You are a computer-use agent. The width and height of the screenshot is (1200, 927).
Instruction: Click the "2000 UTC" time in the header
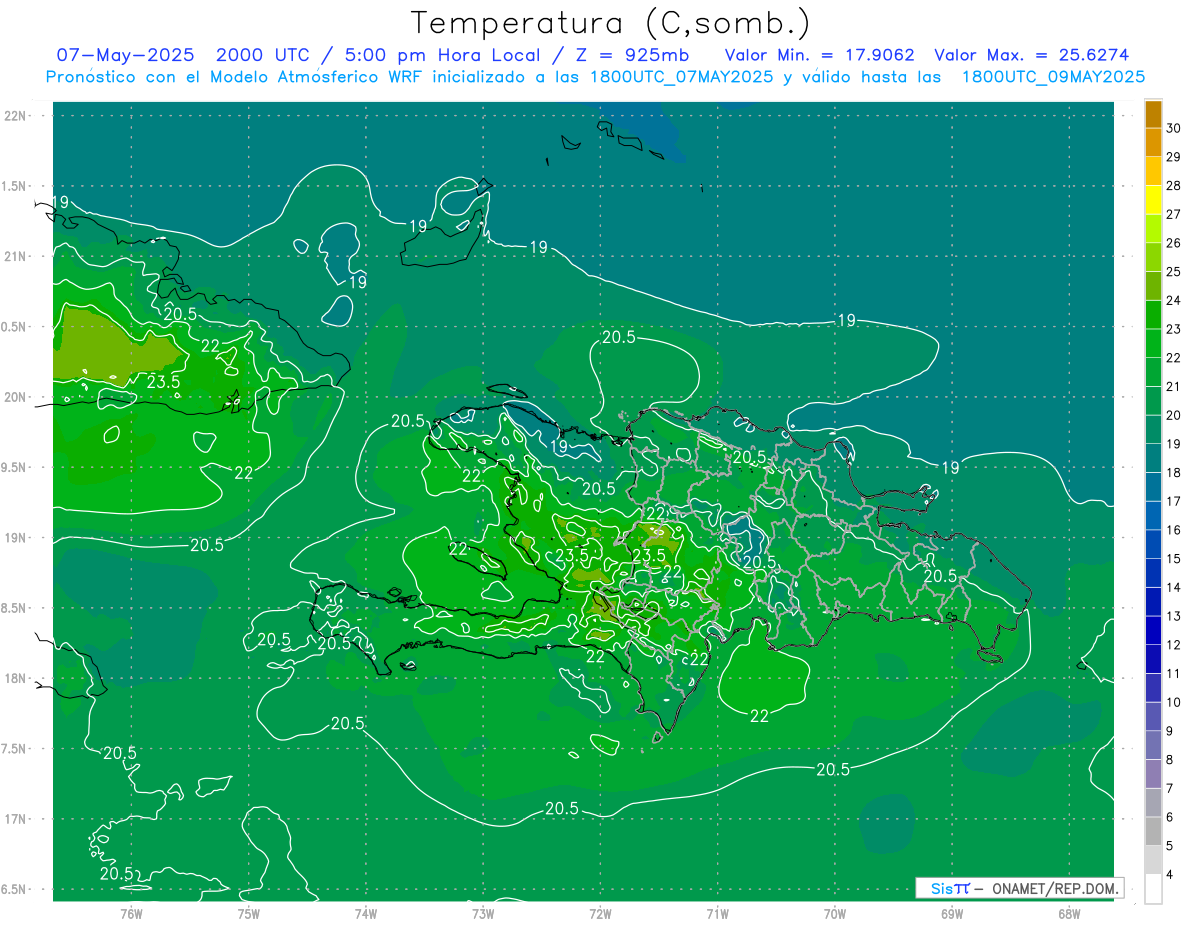[x=263, y=55]
